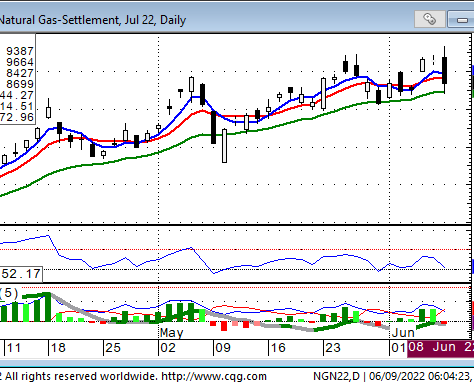Click the 23 date marker on time axis
Image resolution: width=474 pixels, height=384 pixels.
(333, 348)
